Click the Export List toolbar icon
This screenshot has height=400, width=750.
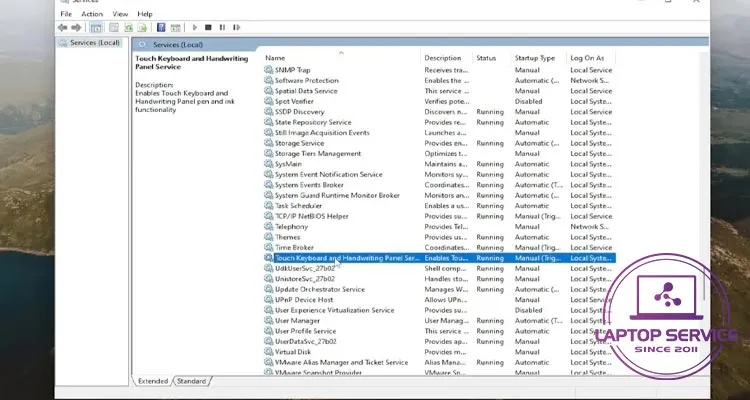pos(144,27)
